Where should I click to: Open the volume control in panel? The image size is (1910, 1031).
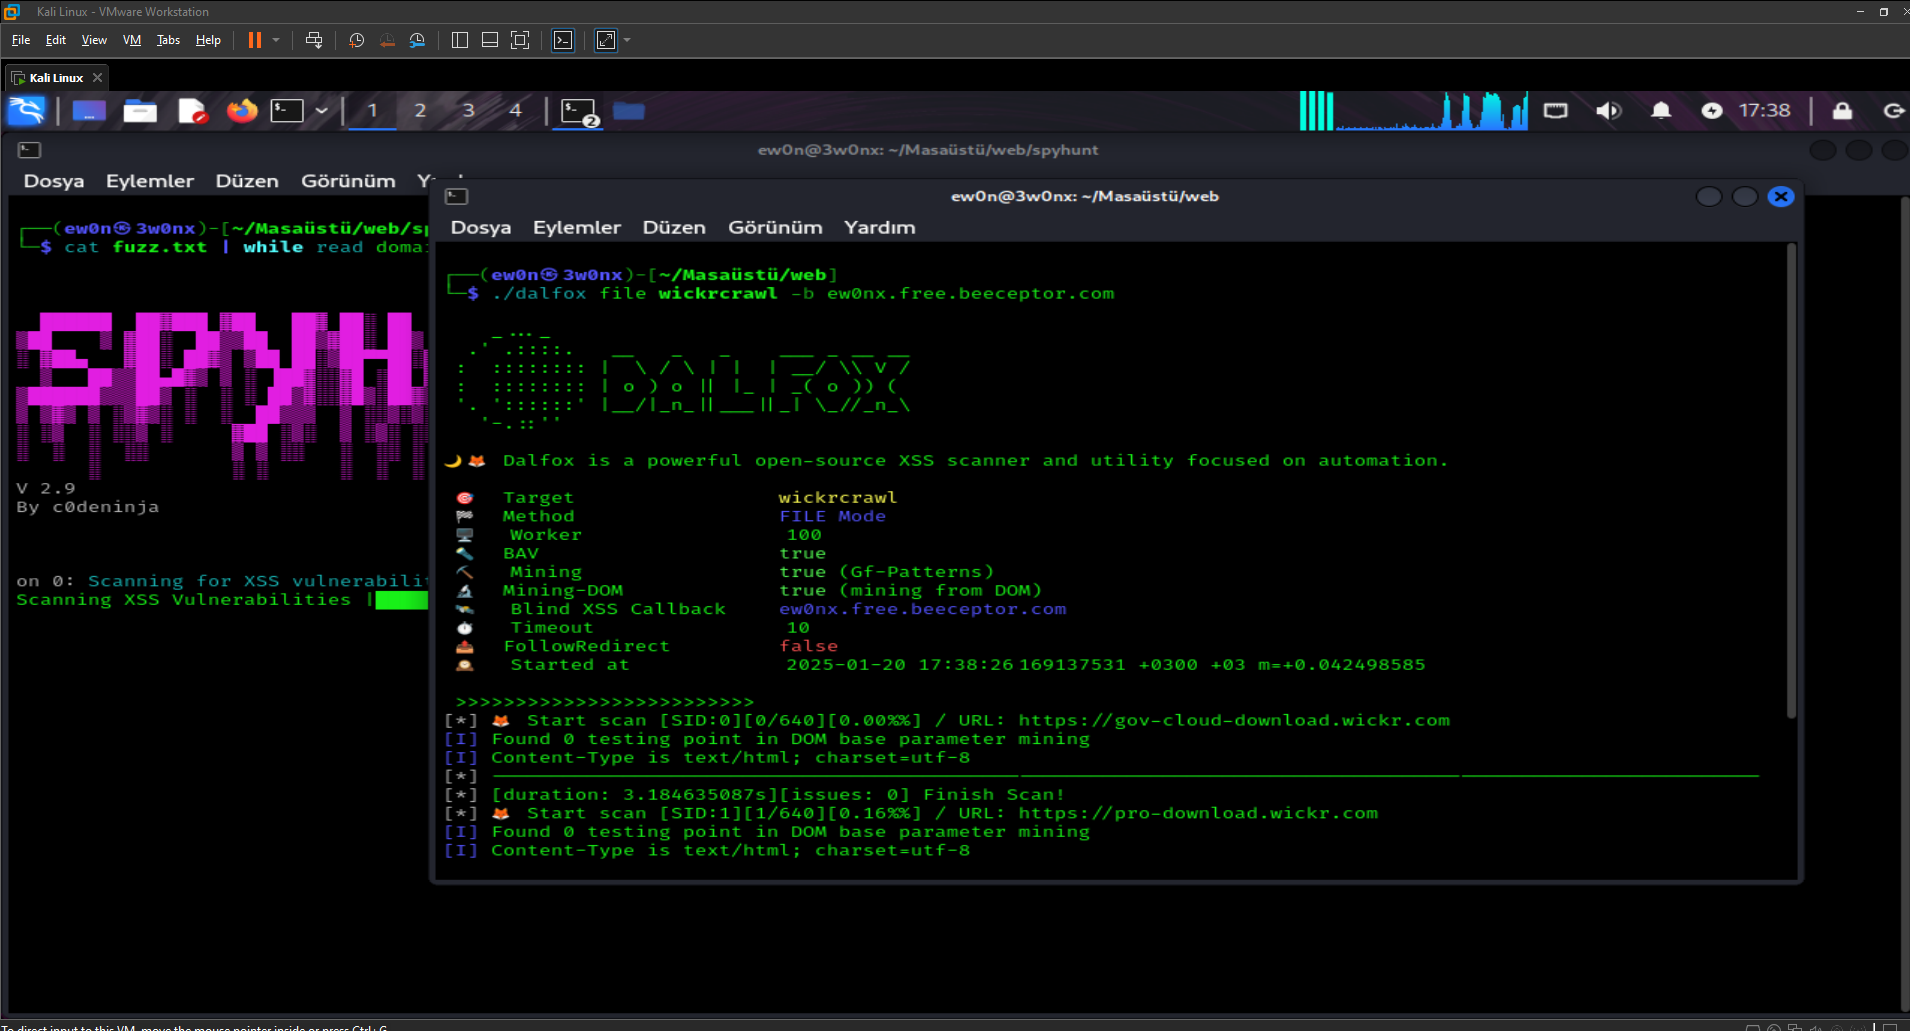[x=1608, y=110]
